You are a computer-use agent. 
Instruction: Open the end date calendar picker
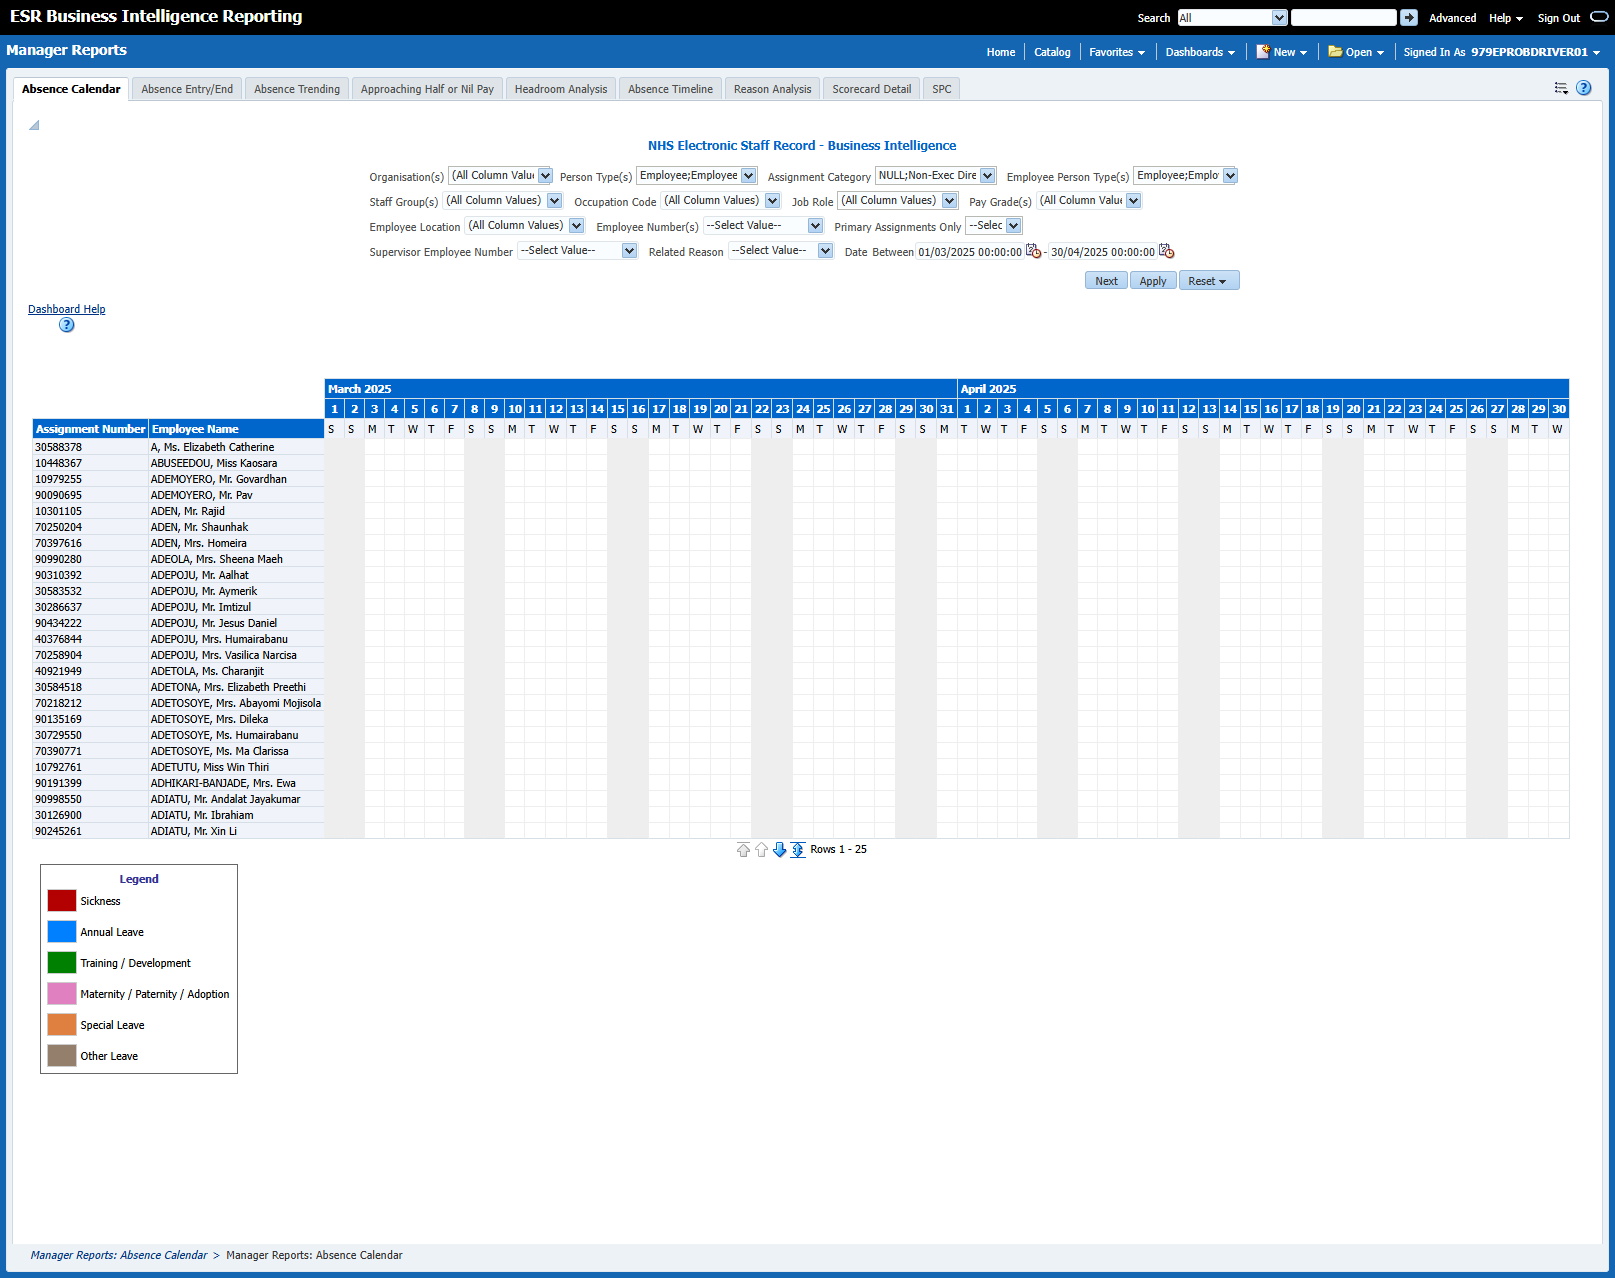pos(1166,252)
